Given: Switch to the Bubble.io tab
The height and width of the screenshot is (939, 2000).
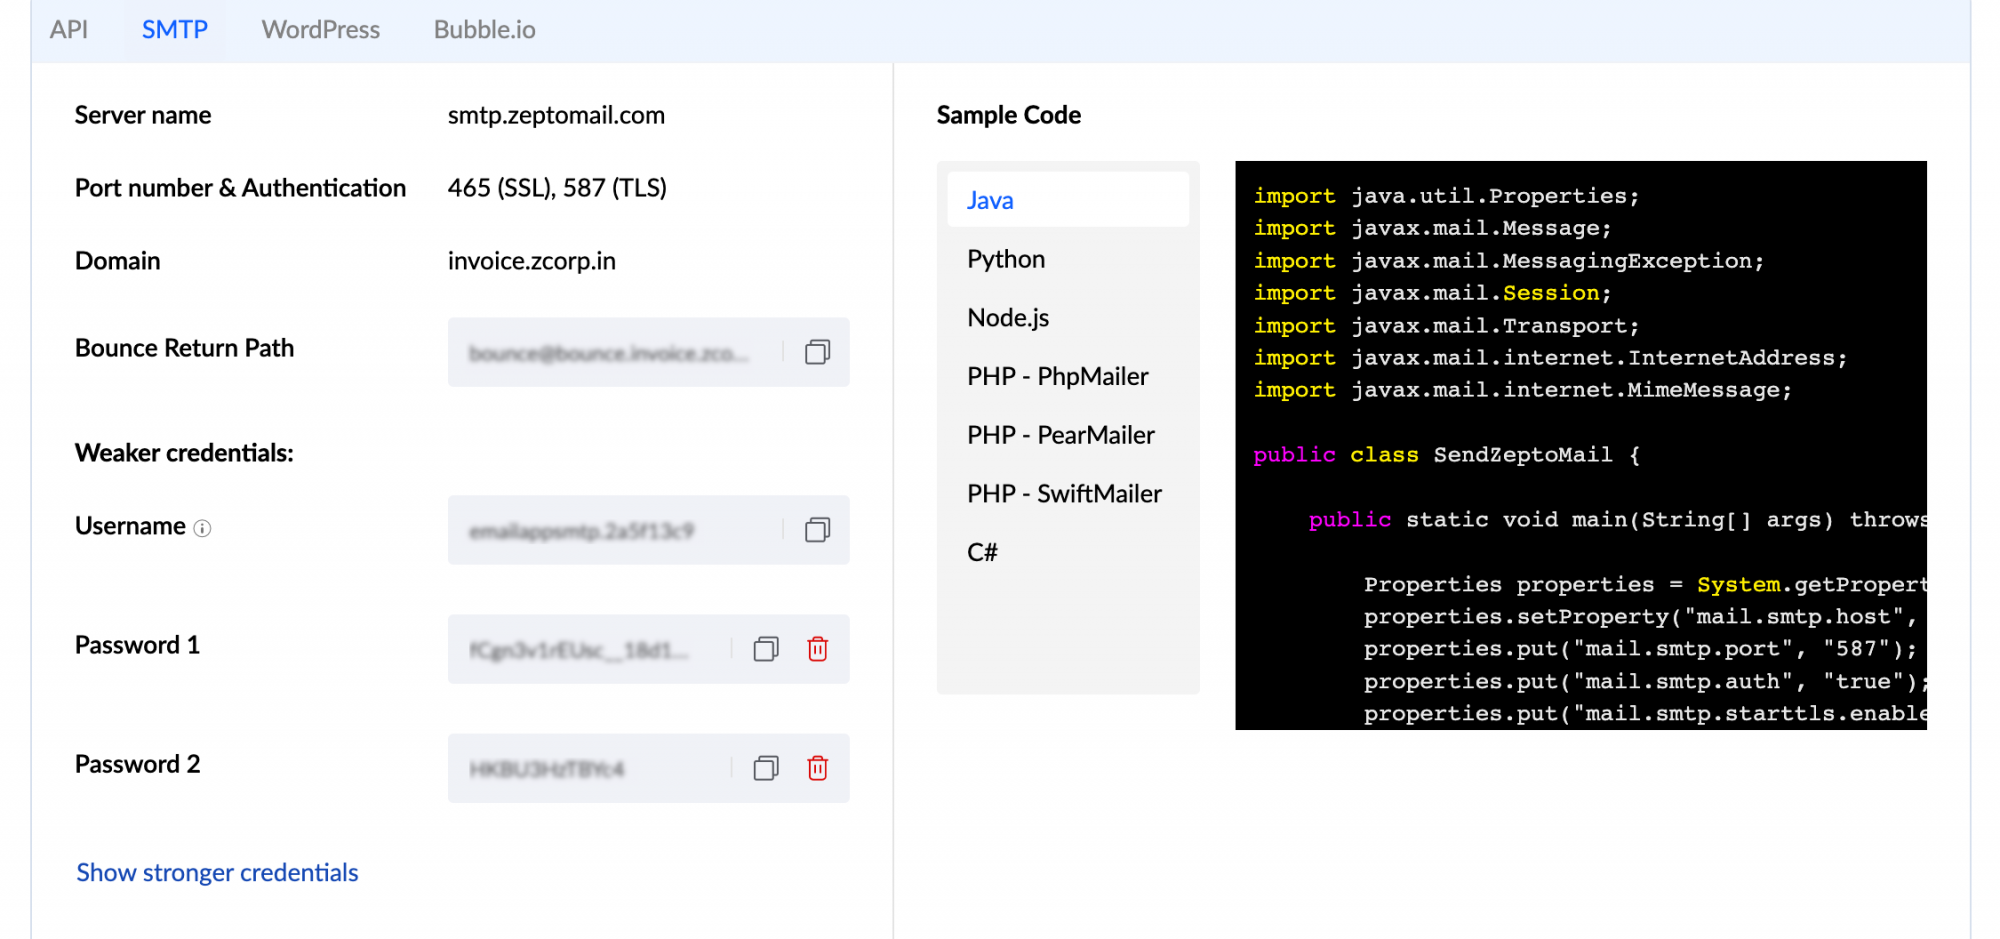Looking at the screenshot, I should pos(484,29).
